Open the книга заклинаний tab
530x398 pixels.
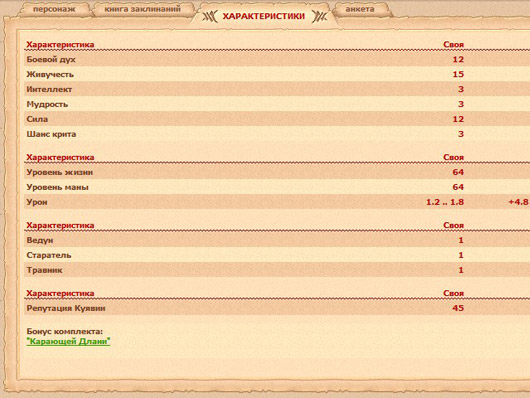click(142, 9)
